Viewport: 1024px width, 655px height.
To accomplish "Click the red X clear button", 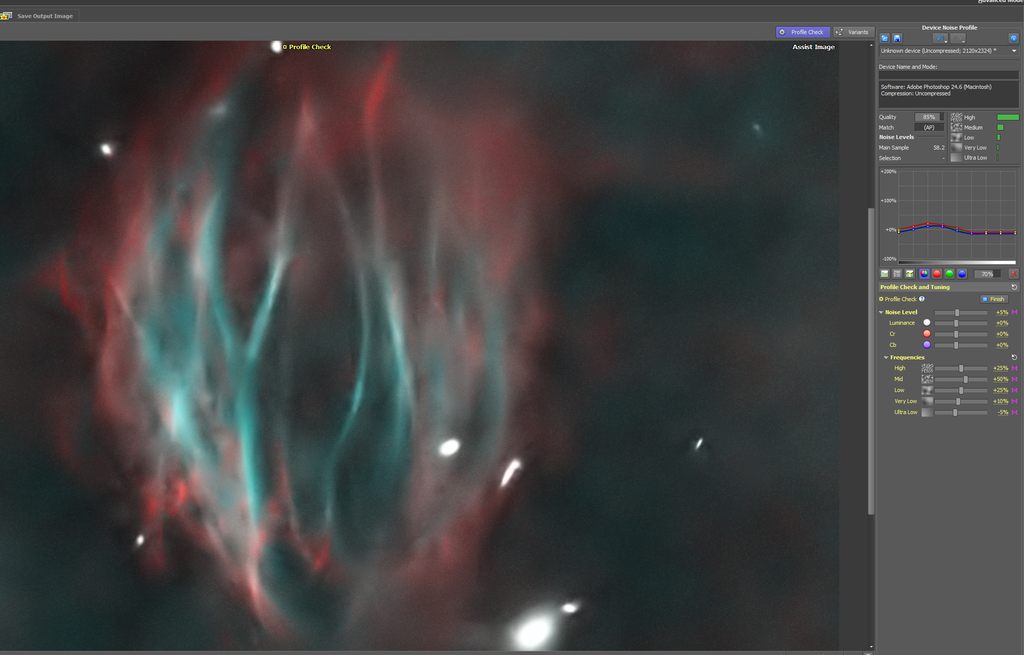I will (x=1013, y=274).
